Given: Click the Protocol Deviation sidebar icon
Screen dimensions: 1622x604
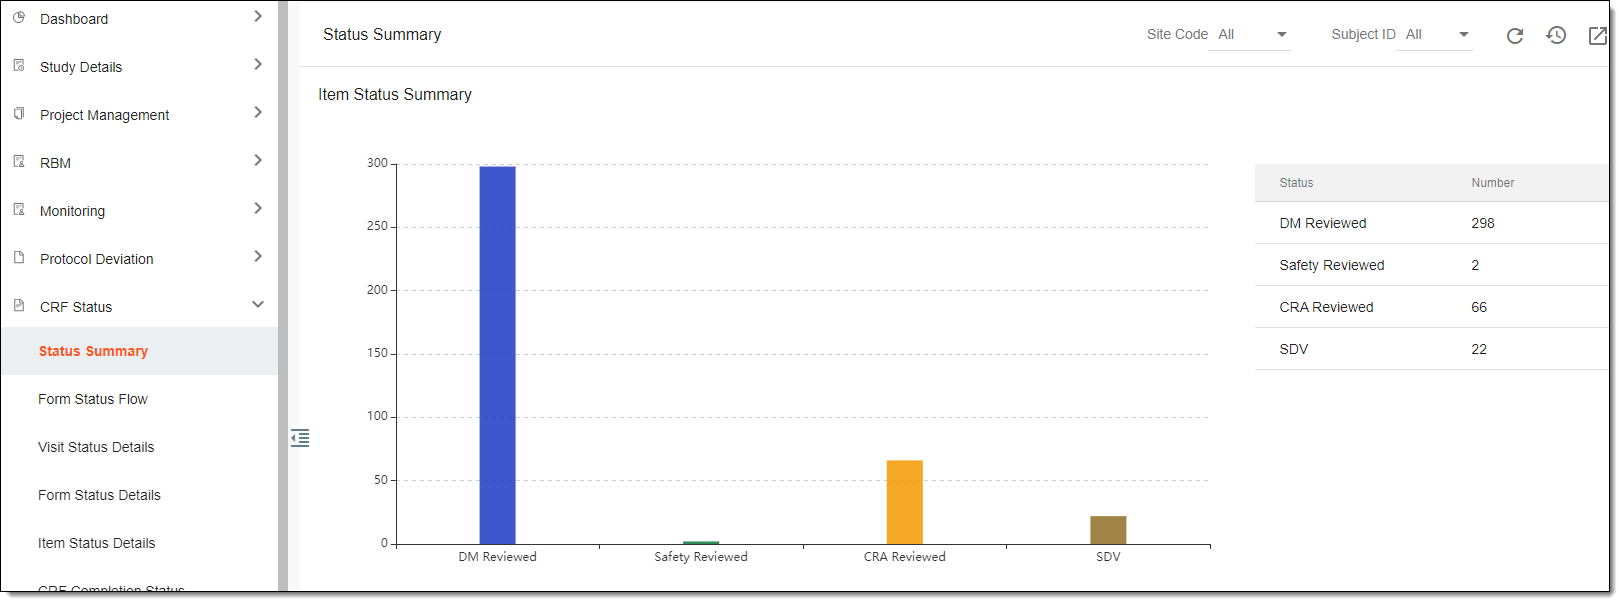Looking at the screenshot, I should pos(19,257).
